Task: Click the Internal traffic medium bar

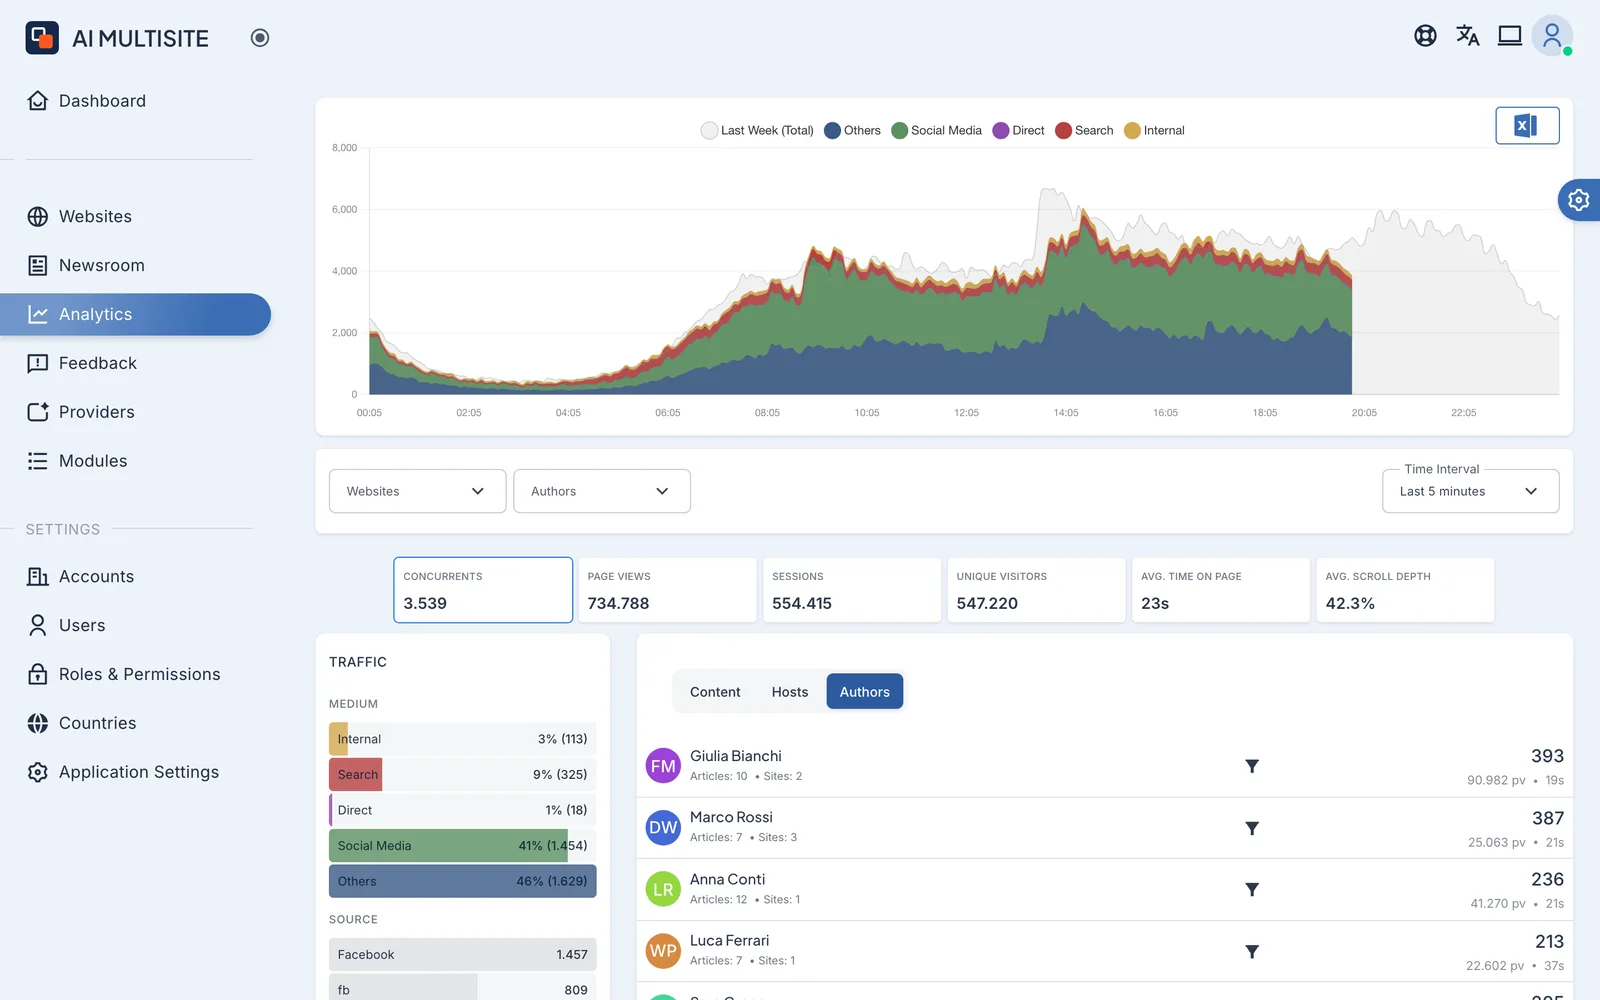Action: point(463,739)
